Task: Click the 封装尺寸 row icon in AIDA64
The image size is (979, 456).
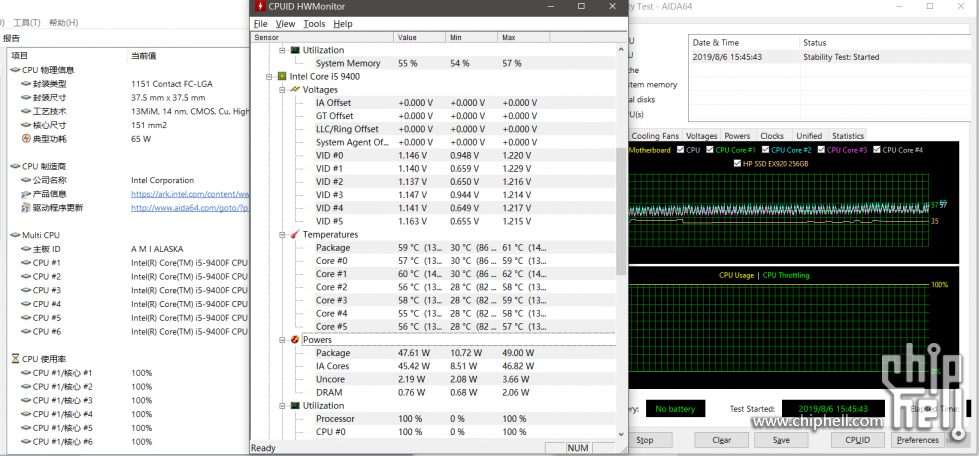Action: point(26,97)
